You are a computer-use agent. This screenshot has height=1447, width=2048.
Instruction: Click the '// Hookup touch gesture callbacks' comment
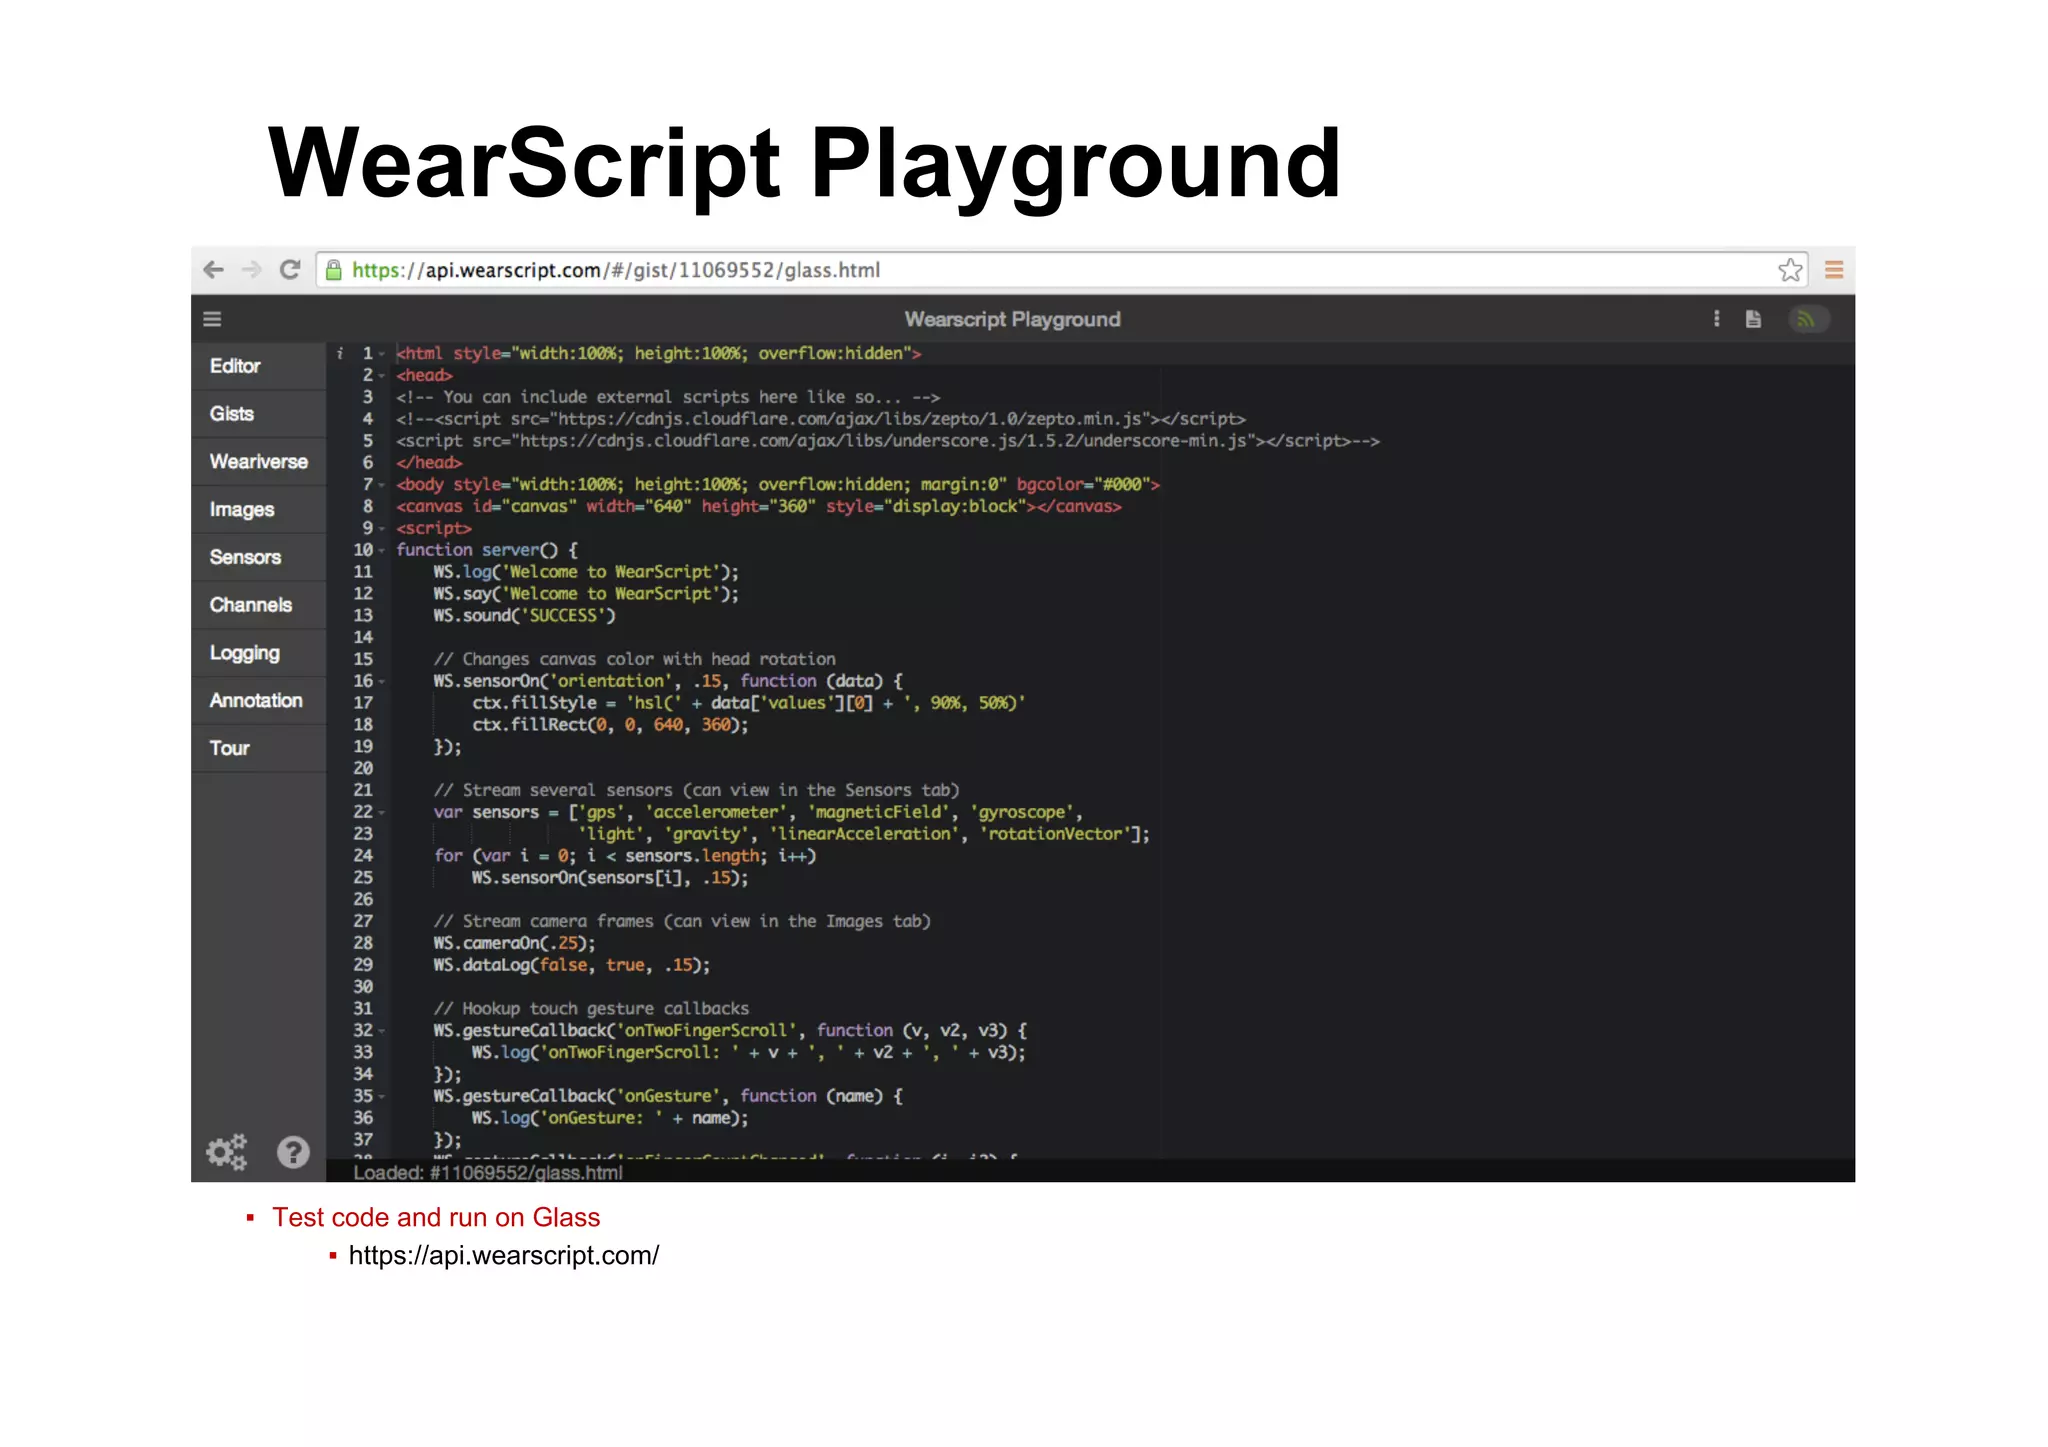coord(591,1009)
